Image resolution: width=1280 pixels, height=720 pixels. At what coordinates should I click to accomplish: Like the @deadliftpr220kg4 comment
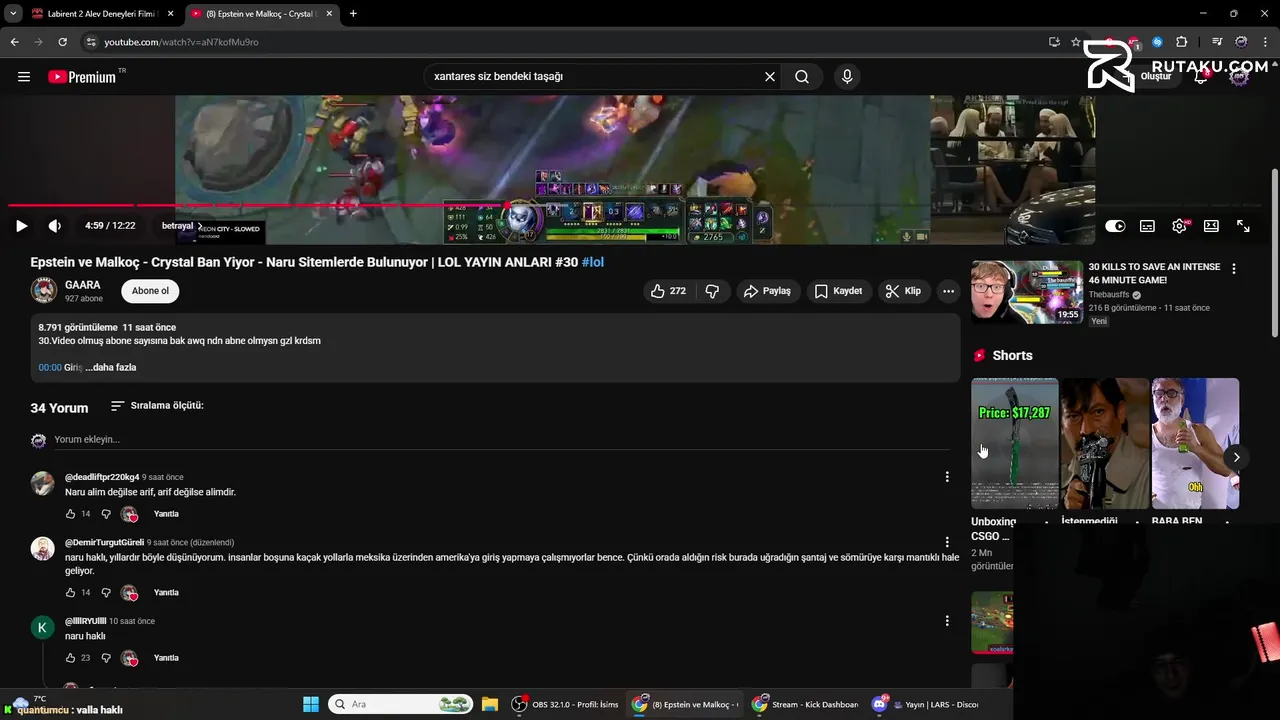pyautogui.click(x=70, y=514)
